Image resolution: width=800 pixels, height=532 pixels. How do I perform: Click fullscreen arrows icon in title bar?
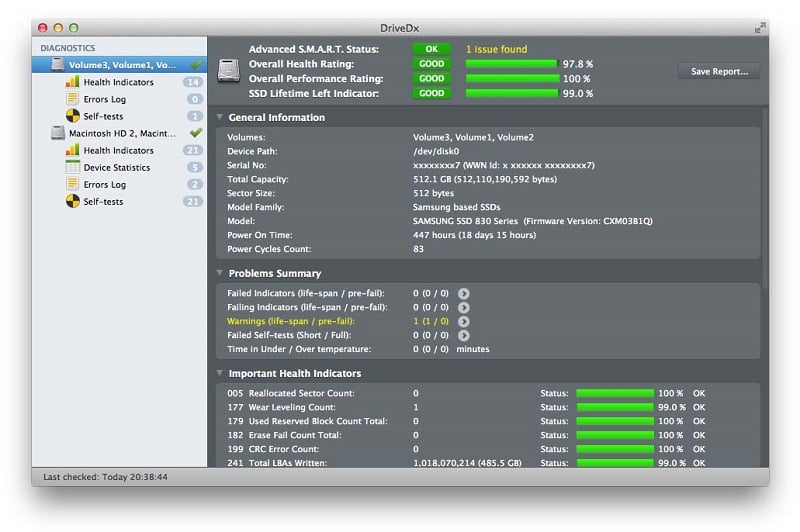tap(760, 28)
